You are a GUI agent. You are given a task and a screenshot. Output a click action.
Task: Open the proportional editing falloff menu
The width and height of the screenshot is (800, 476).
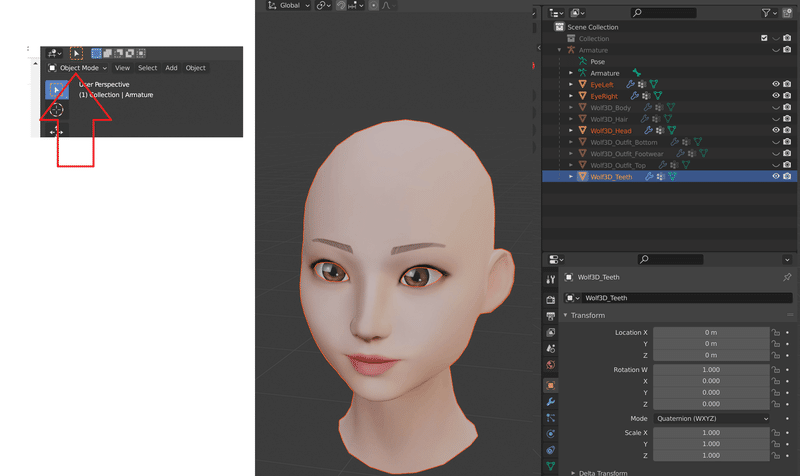pyautogui.click(x=387, y=5)
